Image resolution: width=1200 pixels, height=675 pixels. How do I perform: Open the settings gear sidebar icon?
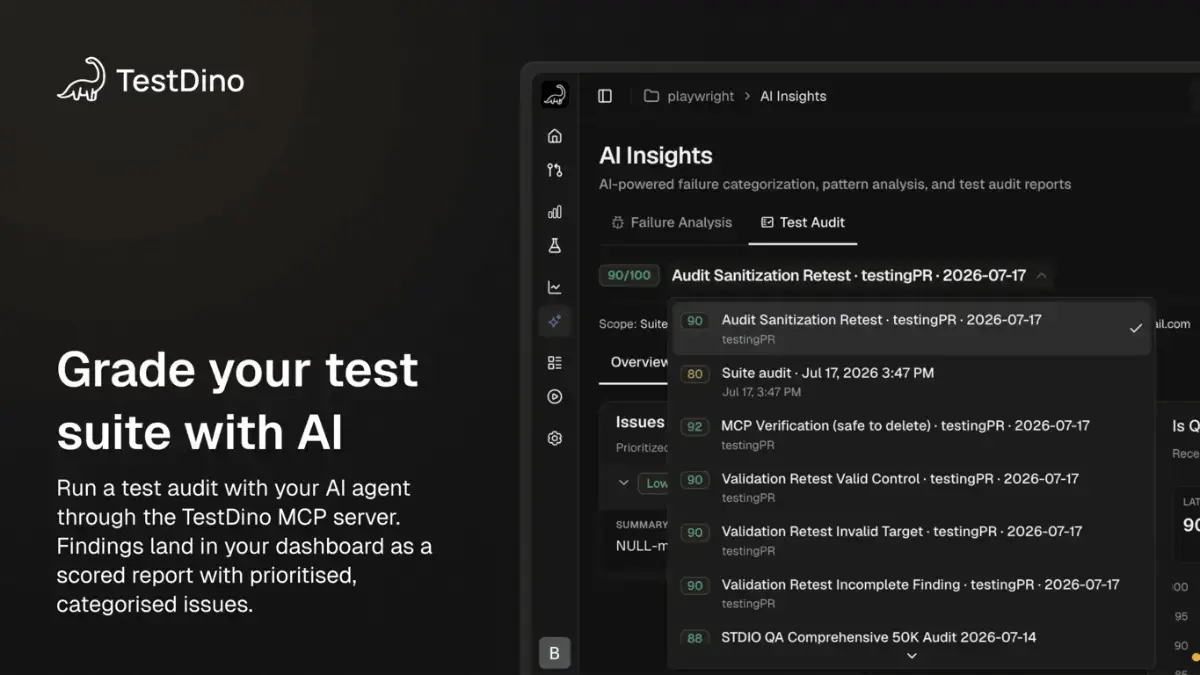(555, 438)
